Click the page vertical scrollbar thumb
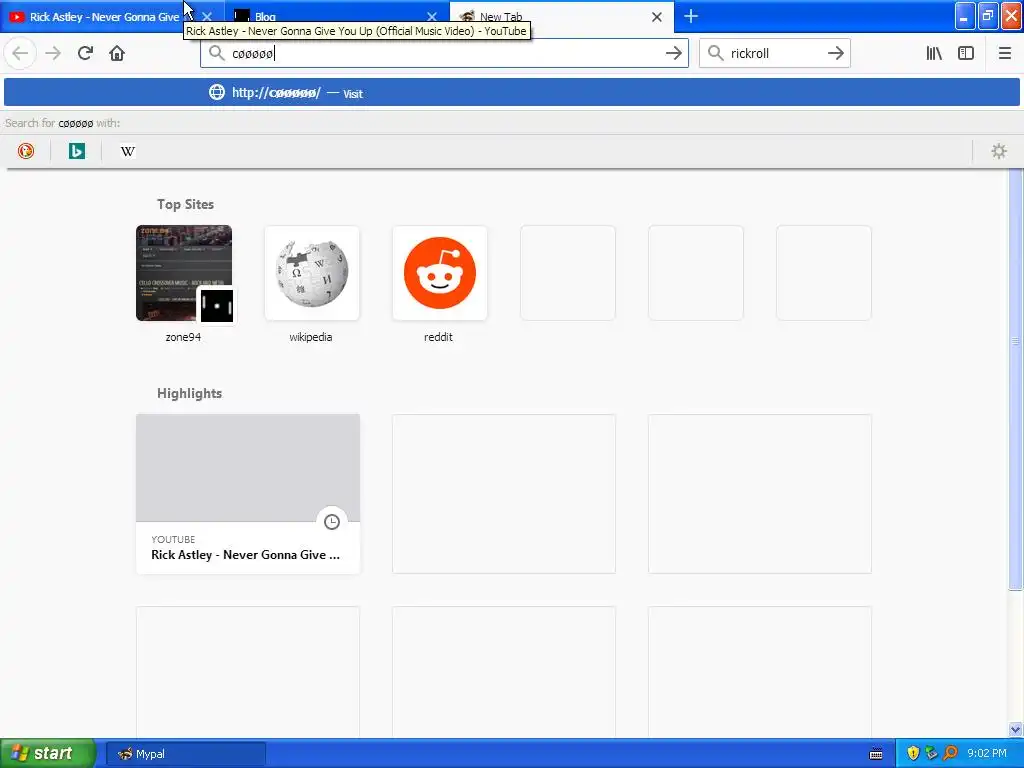 click(x=1015, y=379)
